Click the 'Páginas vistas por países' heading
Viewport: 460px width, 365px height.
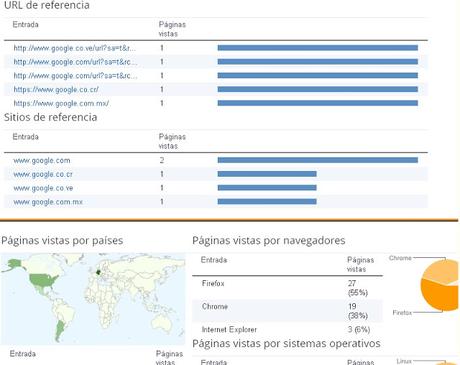(62, 241)
